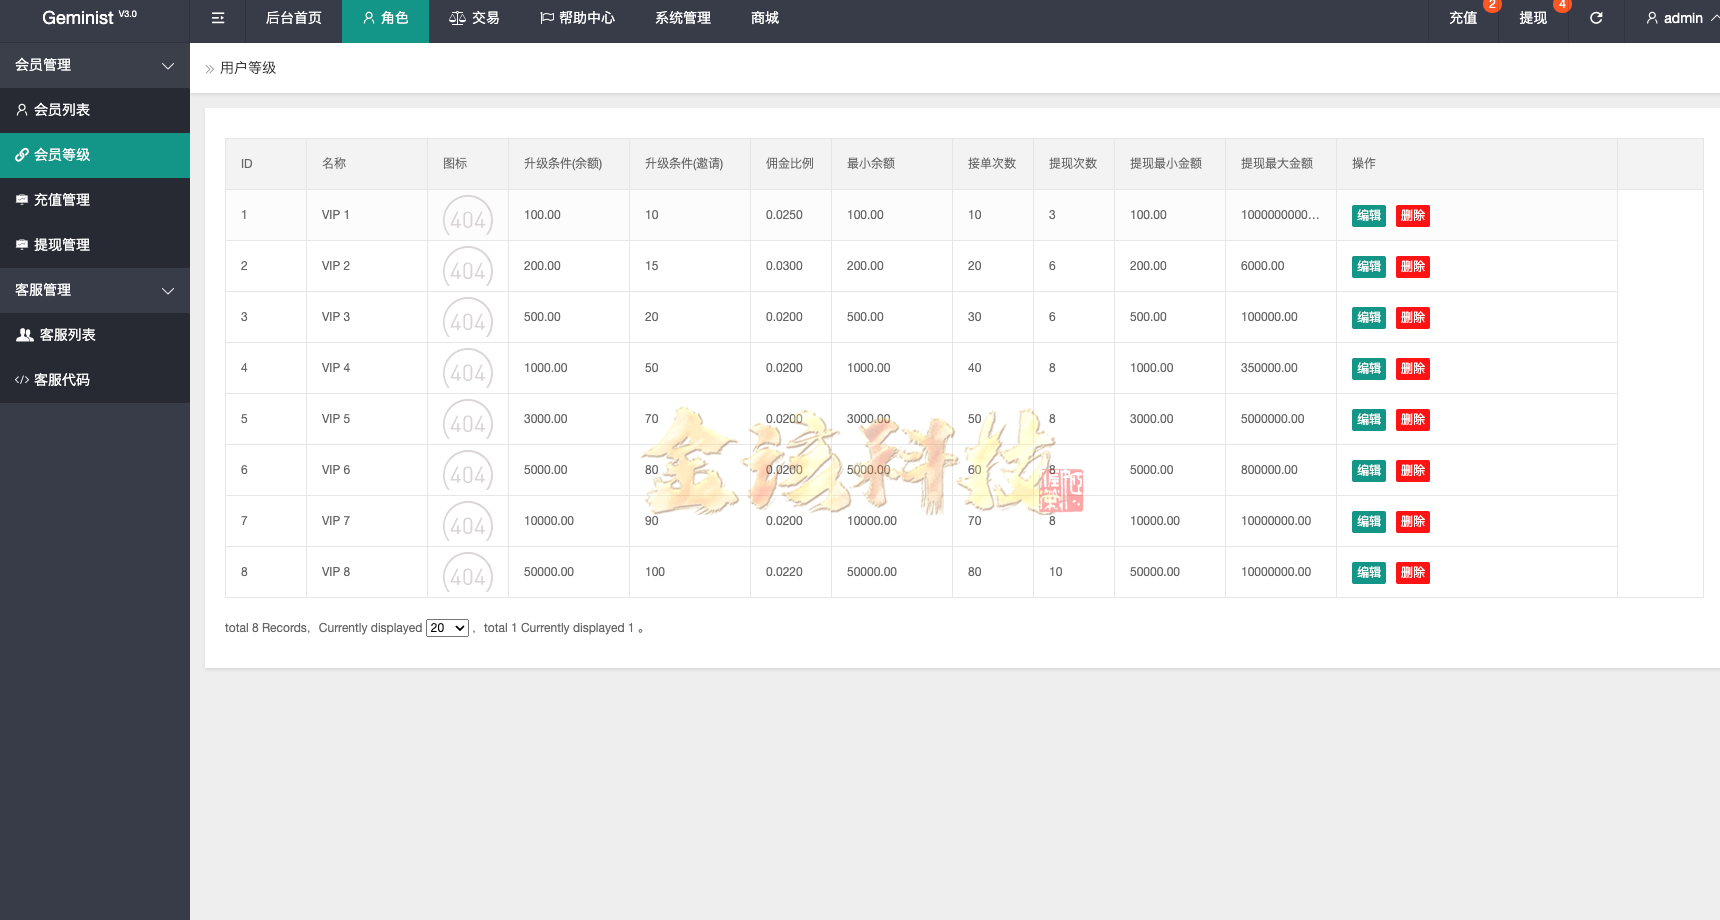Open 提现管理 in the sidebar
The height and width of the screenshot is (920, 1720).
click(62, 244)
